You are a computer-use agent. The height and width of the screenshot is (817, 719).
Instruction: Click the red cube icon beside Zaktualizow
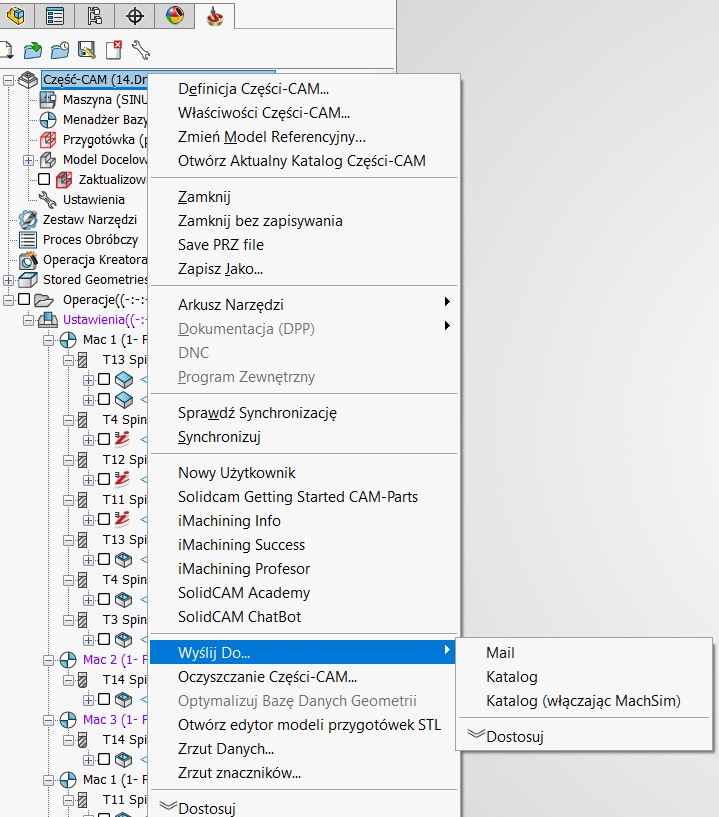click(64, 180)
